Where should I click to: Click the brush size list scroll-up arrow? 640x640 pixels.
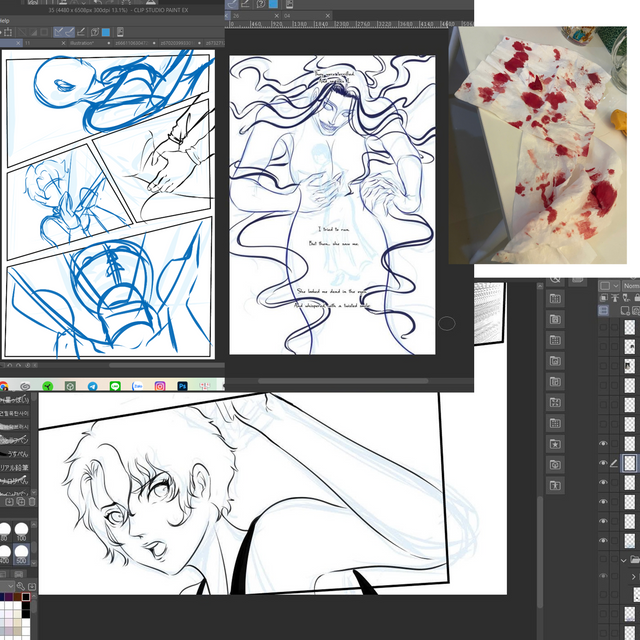coord(34,524)
